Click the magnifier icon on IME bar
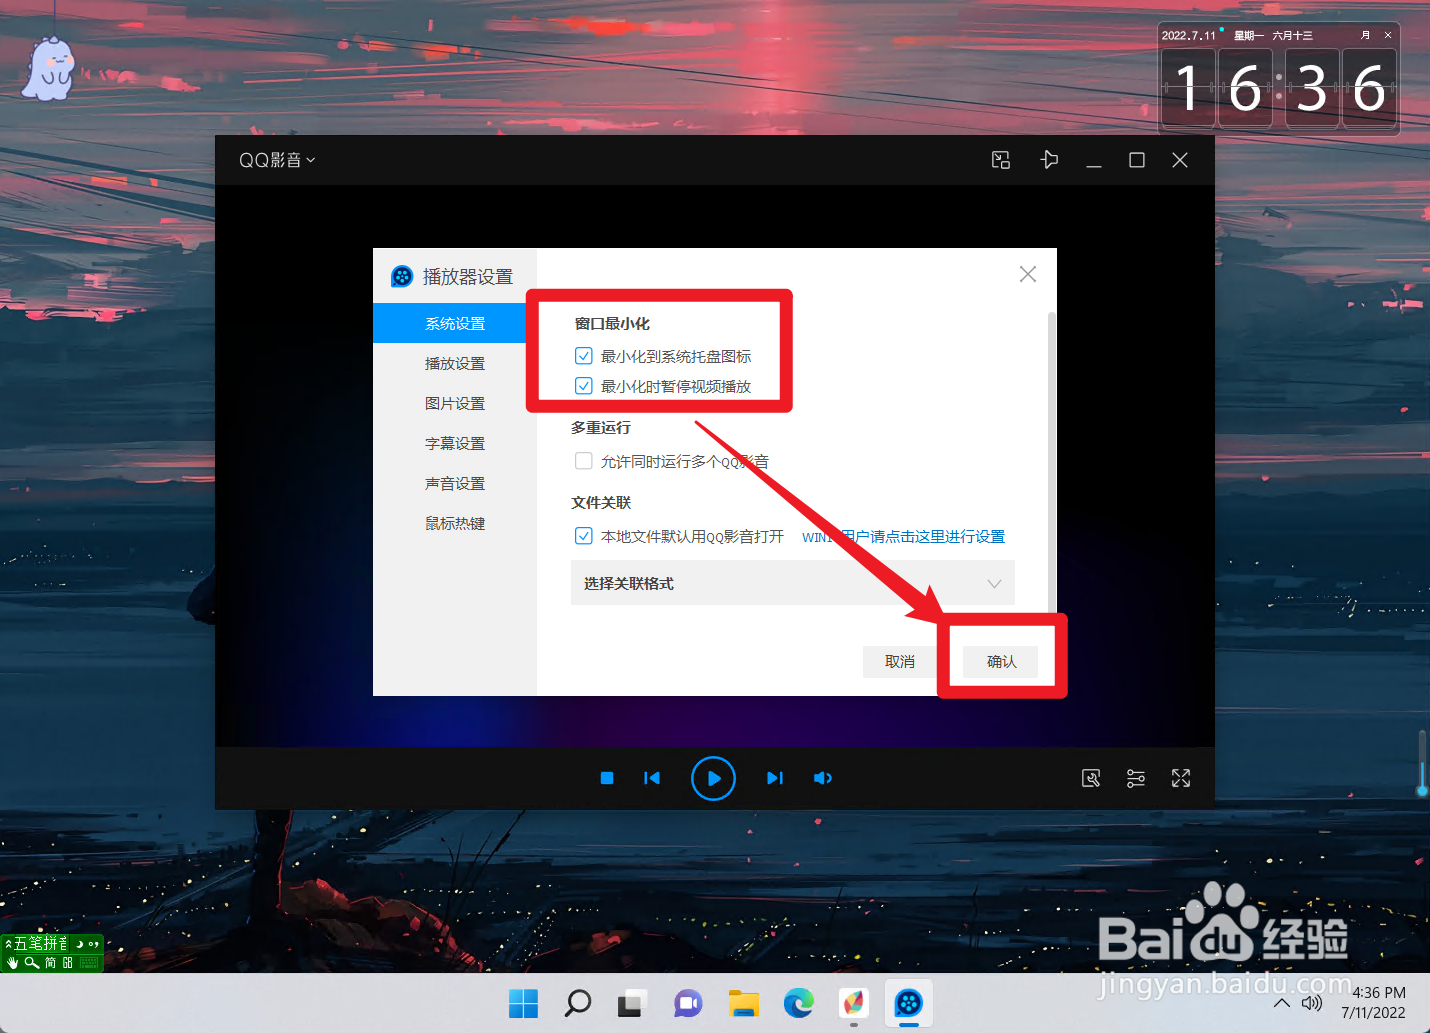 tap(32, 963)
